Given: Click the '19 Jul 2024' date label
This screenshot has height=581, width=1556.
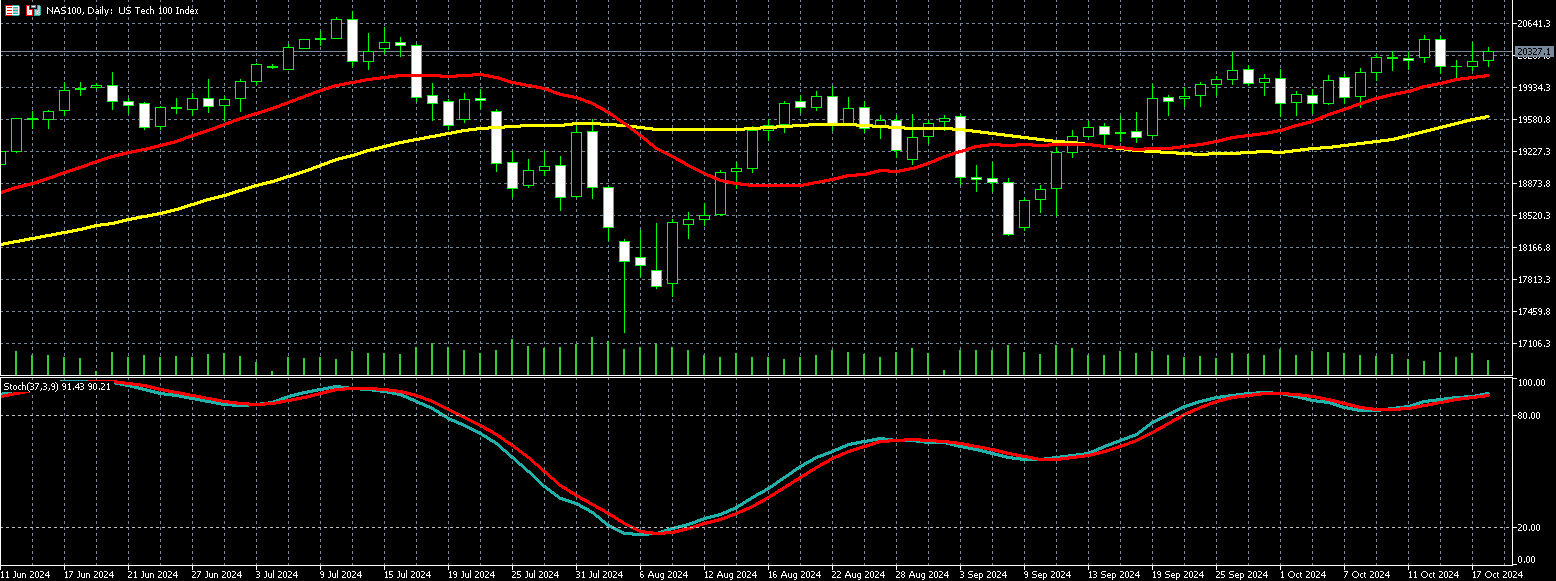Looking at the screenshot, I should point(471,575).
